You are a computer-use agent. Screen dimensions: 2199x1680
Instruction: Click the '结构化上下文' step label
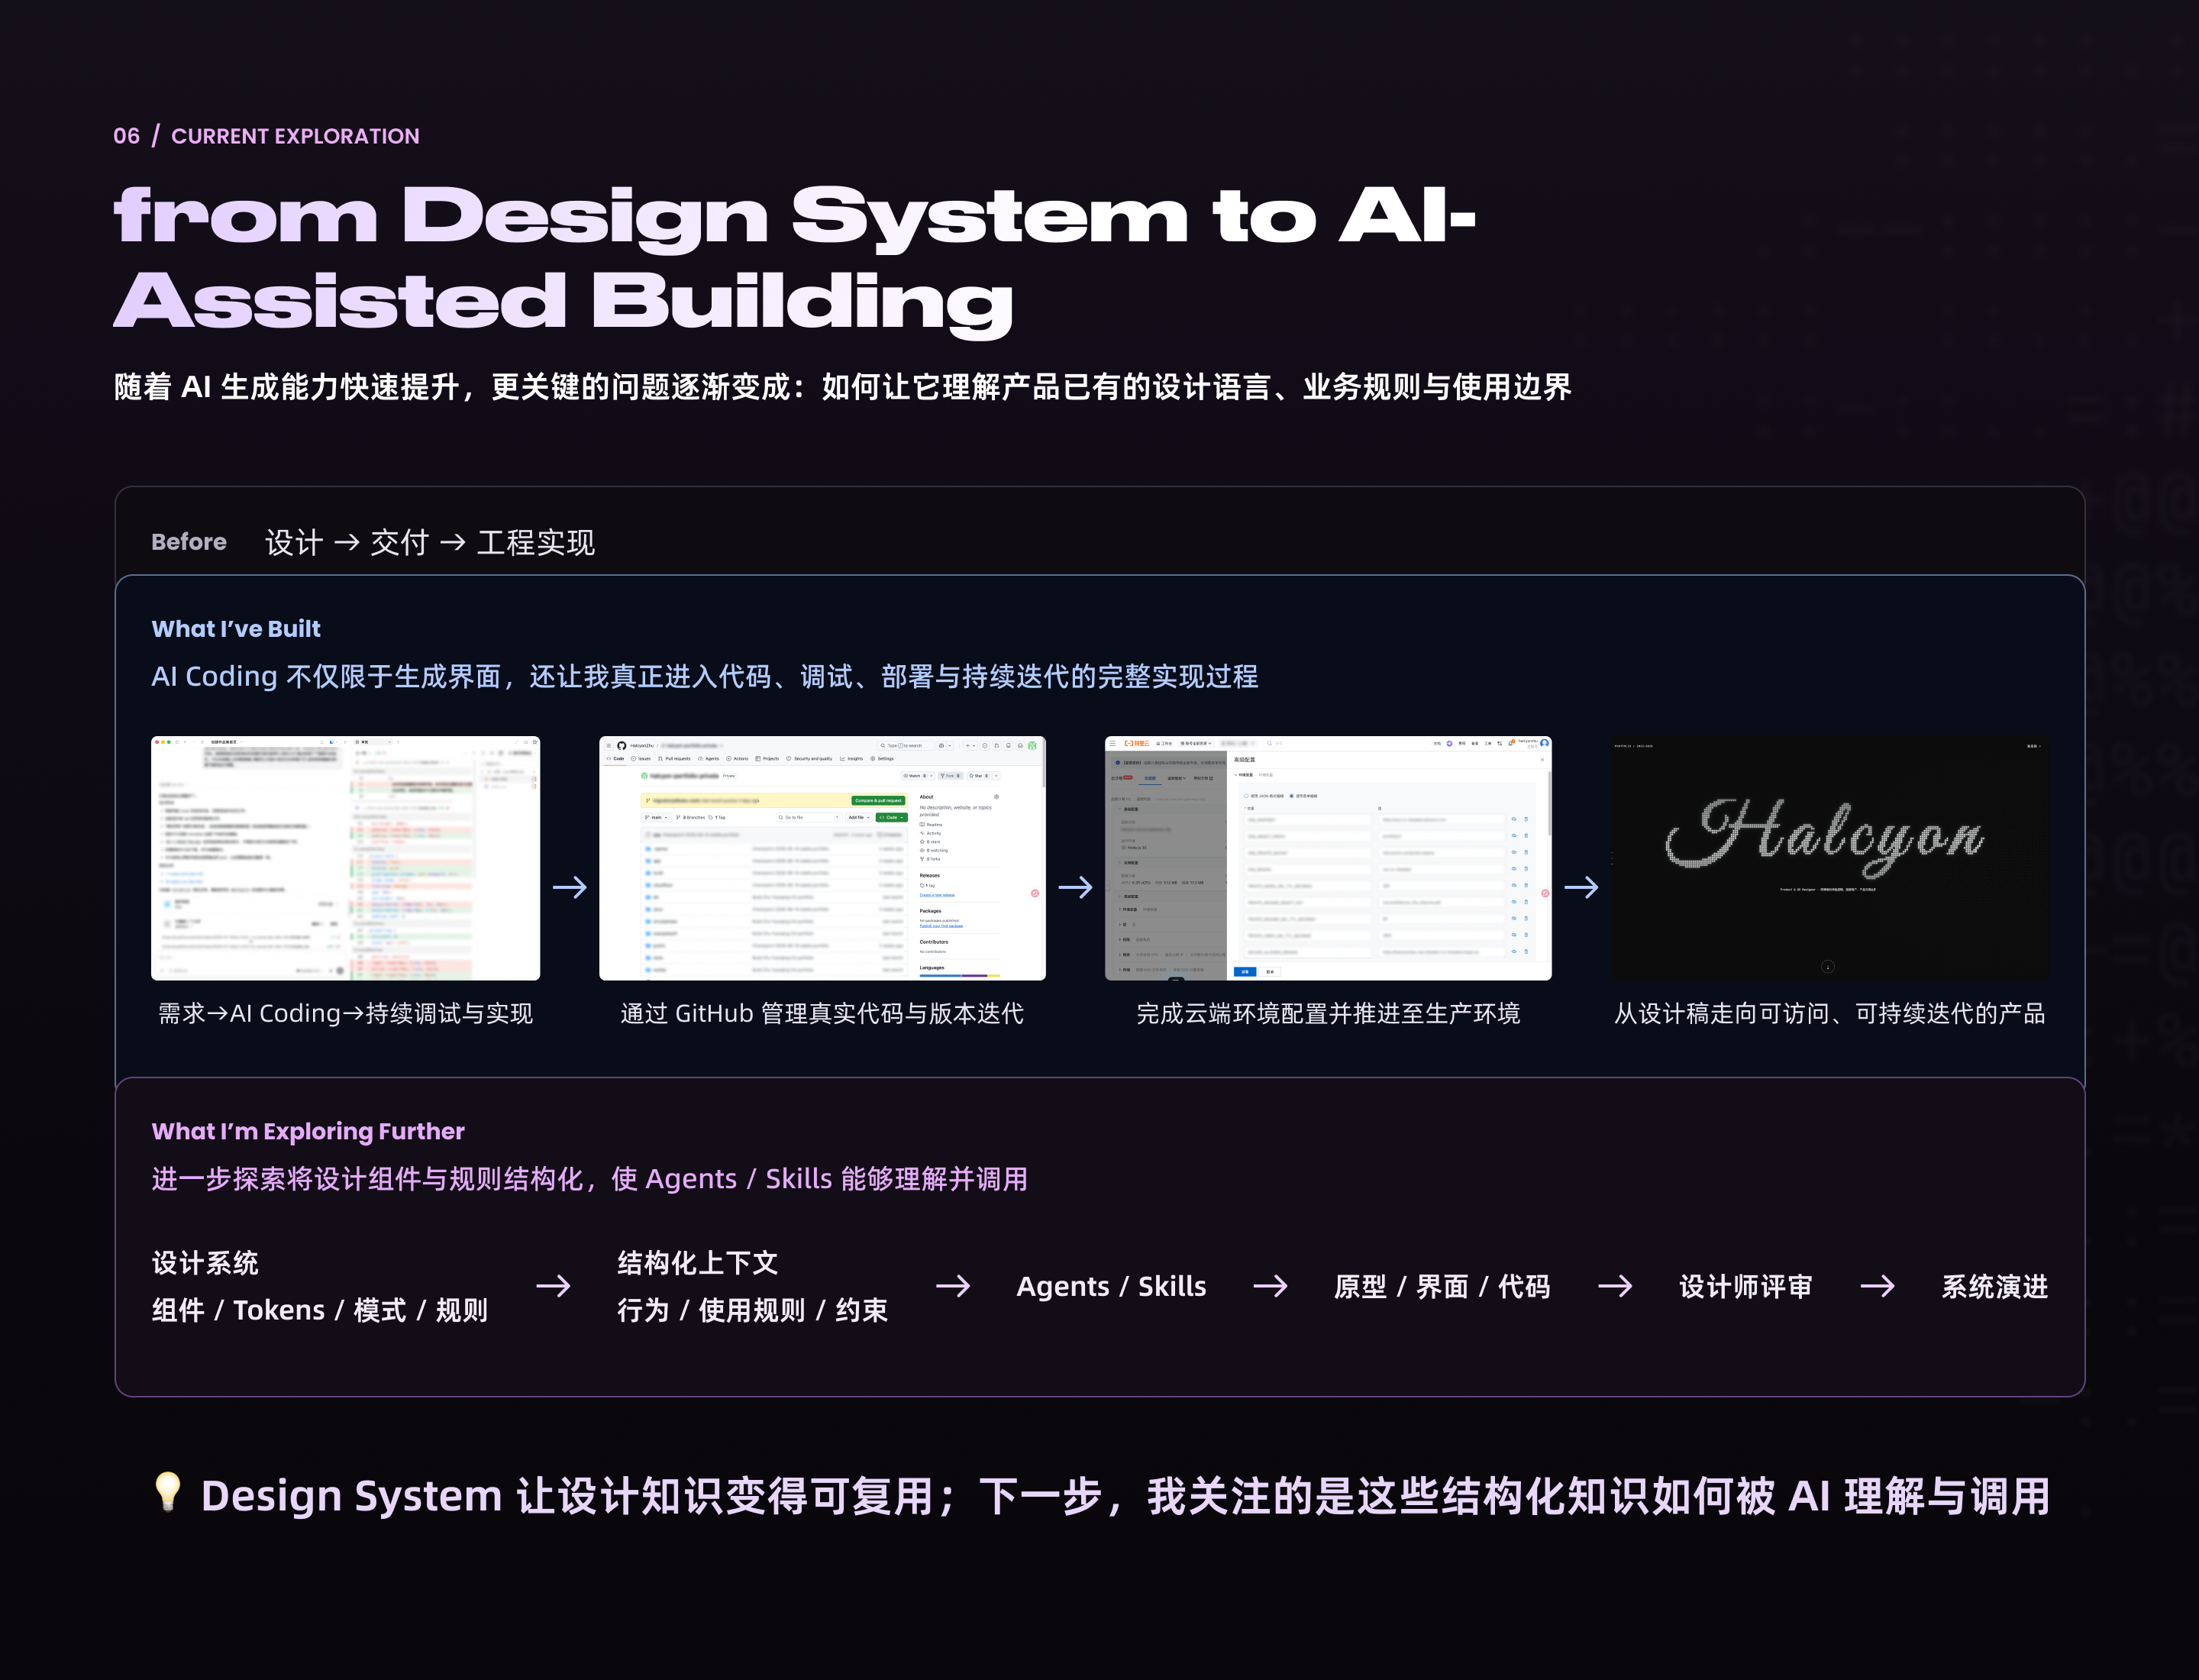(698, 1263)
